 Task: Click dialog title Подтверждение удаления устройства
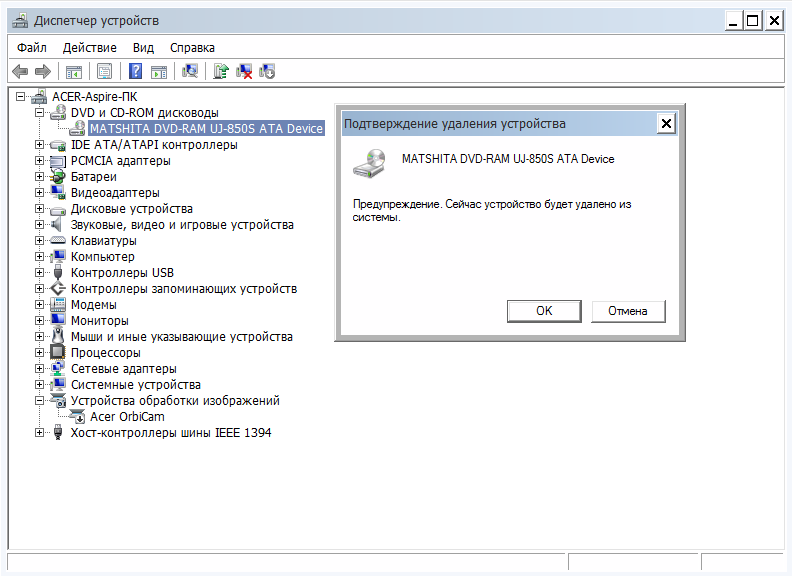(x=455, y=124)
